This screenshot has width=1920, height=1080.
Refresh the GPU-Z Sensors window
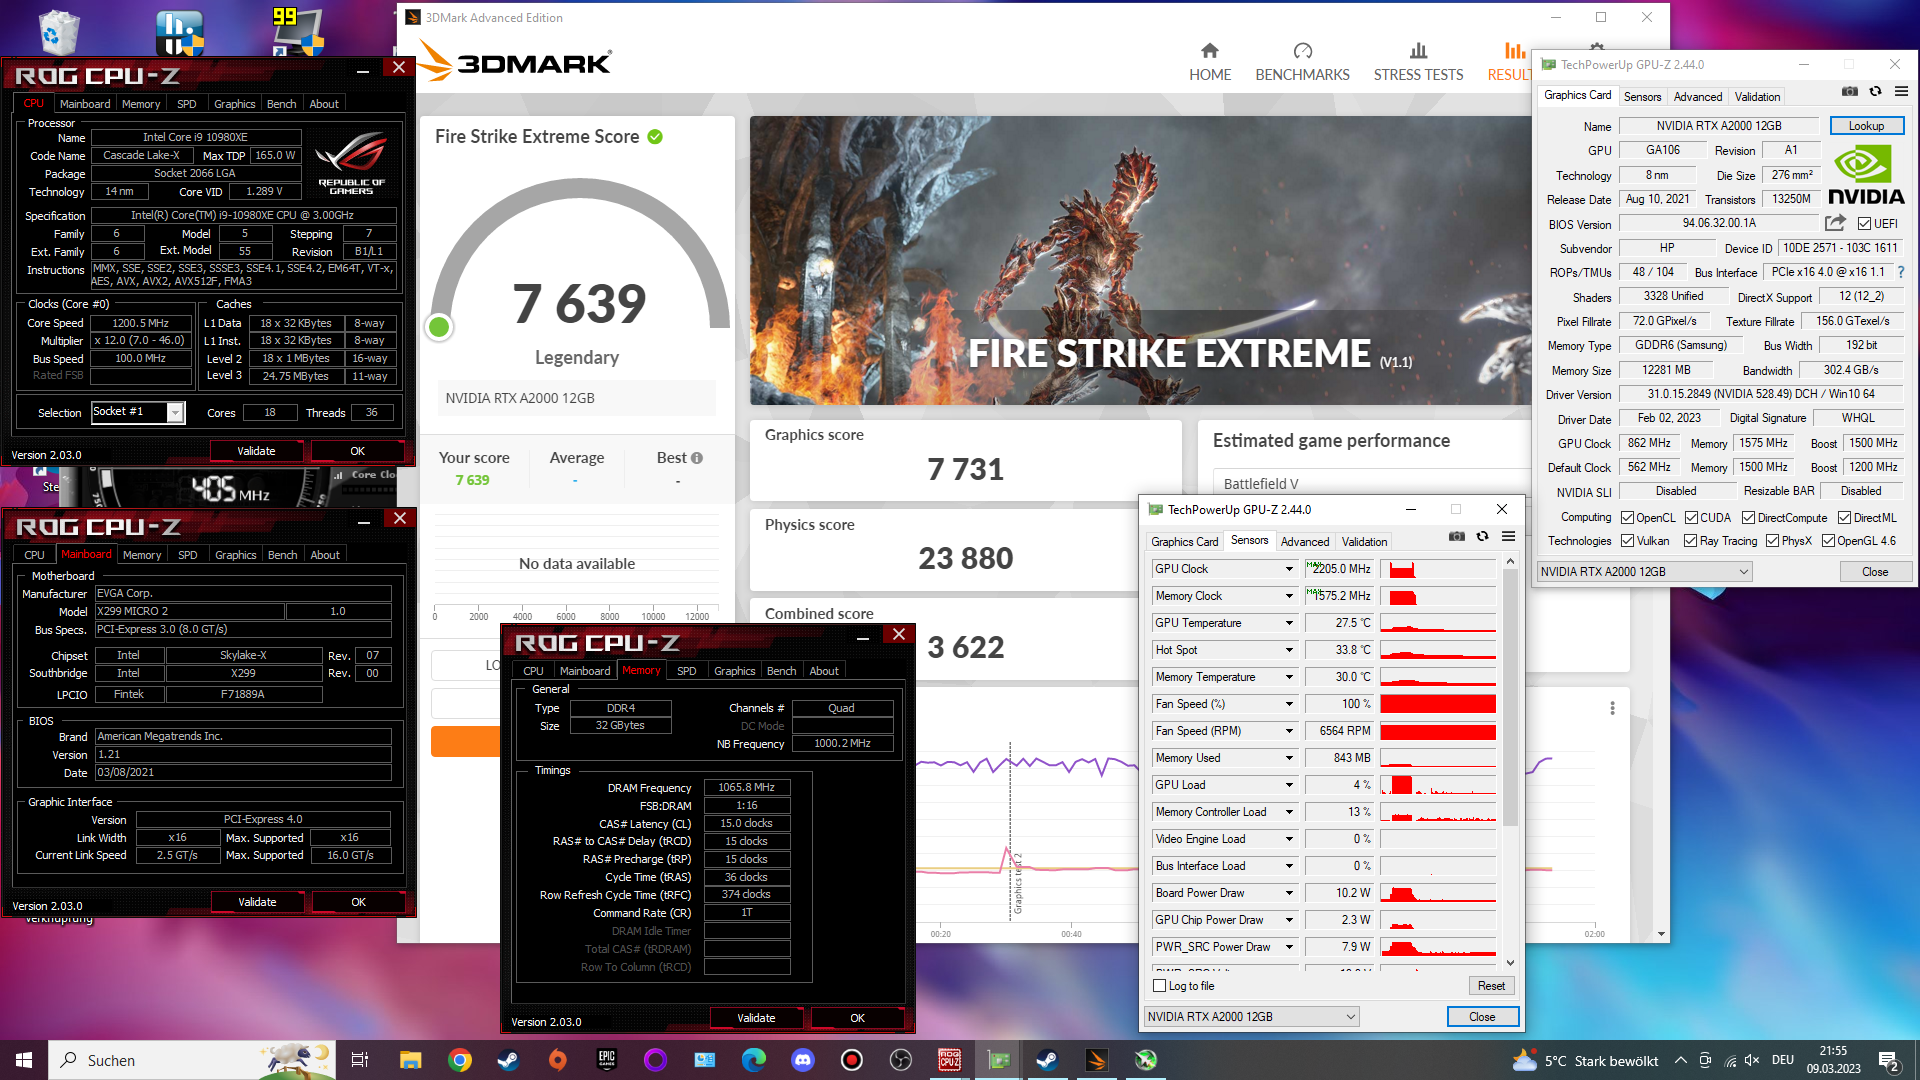pyautogui.click(x=1483, y=537)
